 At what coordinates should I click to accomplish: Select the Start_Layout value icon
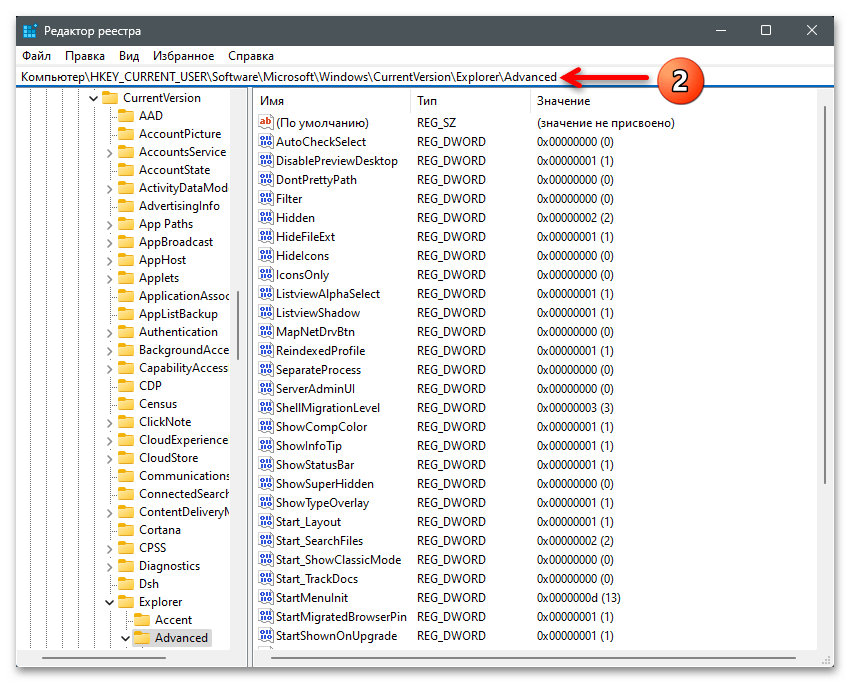tap(266, 521)
